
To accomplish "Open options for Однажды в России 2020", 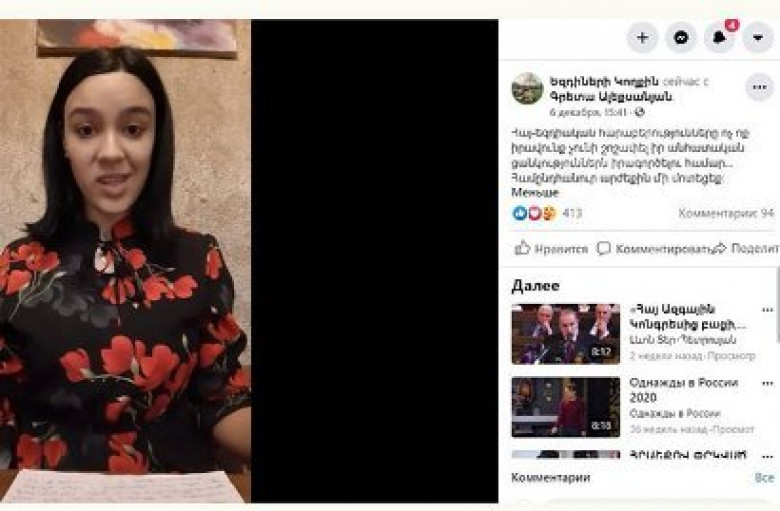I will 768,384.
